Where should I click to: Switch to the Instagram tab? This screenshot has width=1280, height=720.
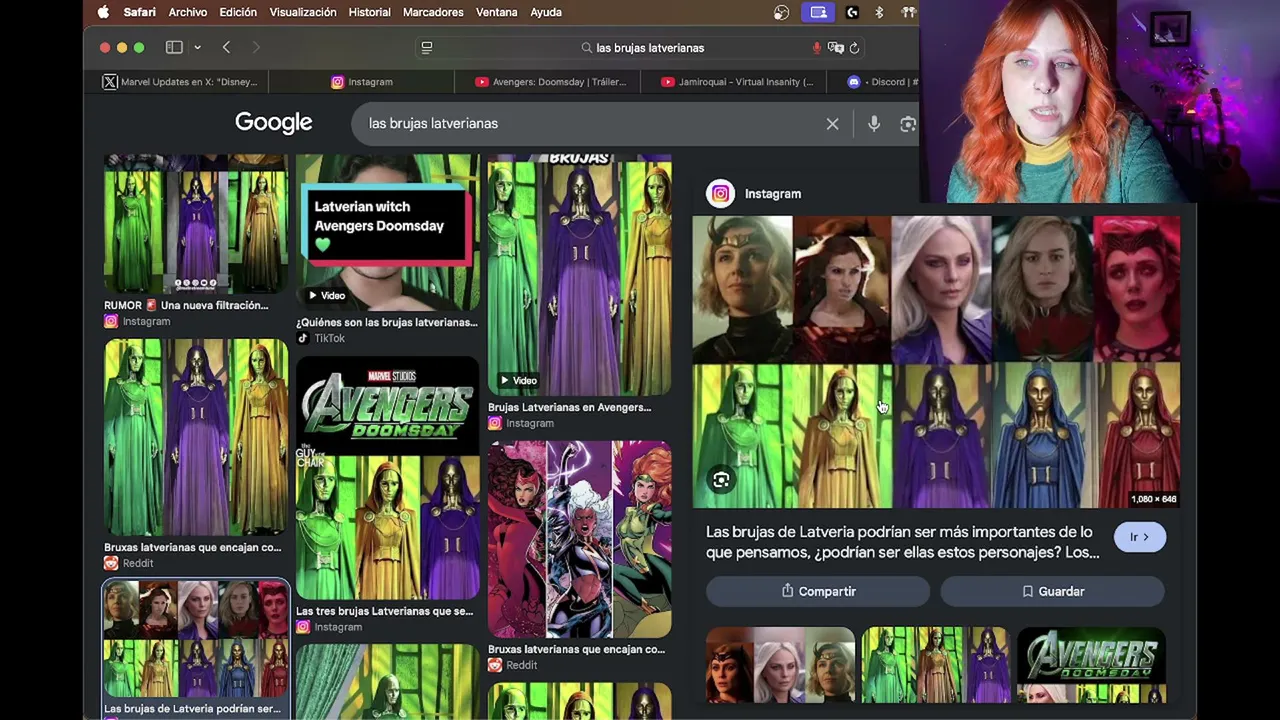click(361, 82)
